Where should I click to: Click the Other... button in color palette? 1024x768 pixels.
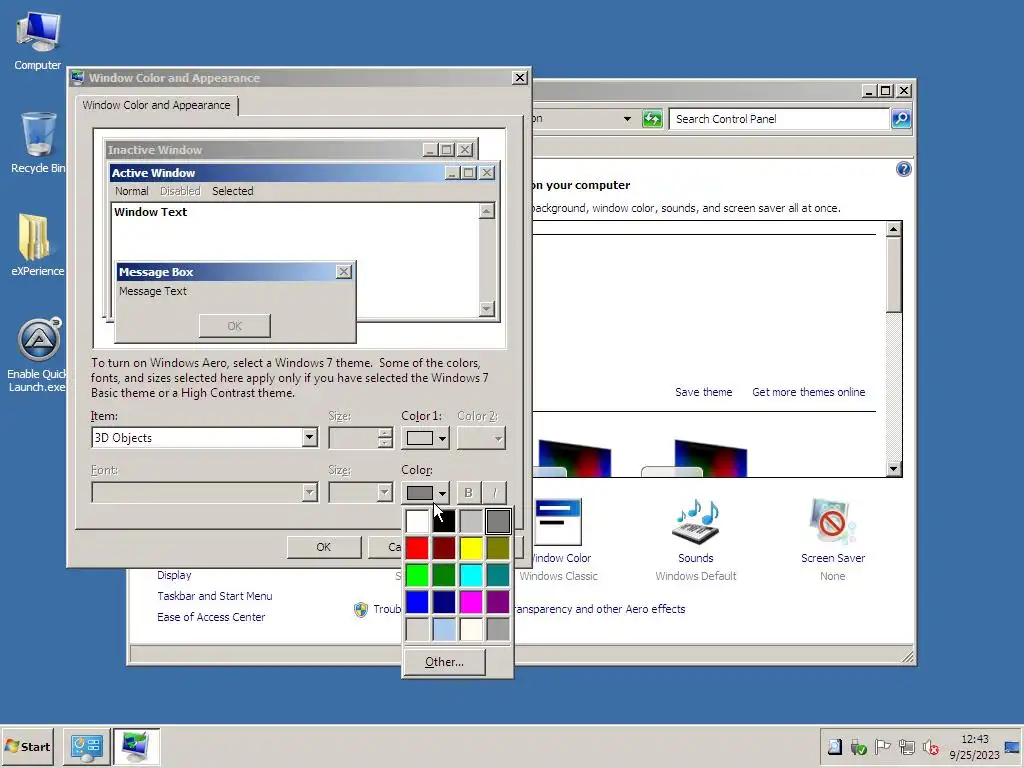(444, 662)
